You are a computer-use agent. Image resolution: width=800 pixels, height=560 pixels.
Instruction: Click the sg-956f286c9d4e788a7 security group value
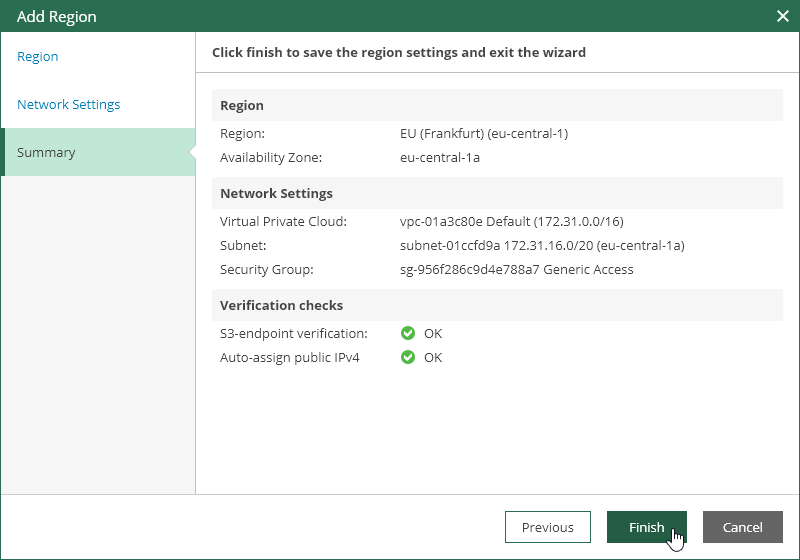click(x=516, y=269)
